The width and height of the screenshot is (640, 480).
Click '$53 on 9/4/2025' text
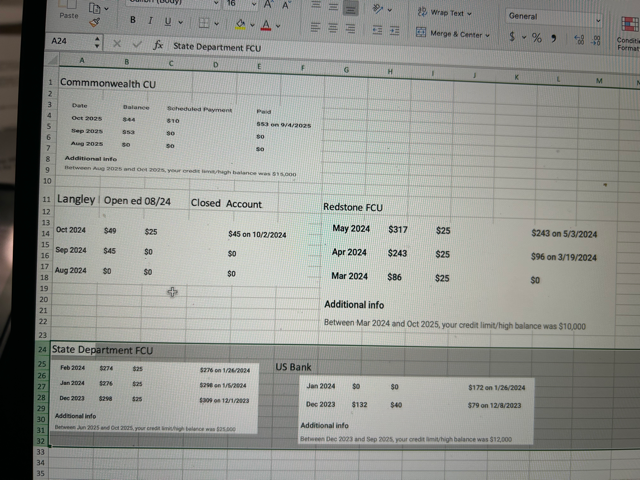pyautogui.click(x=283, y=125)
